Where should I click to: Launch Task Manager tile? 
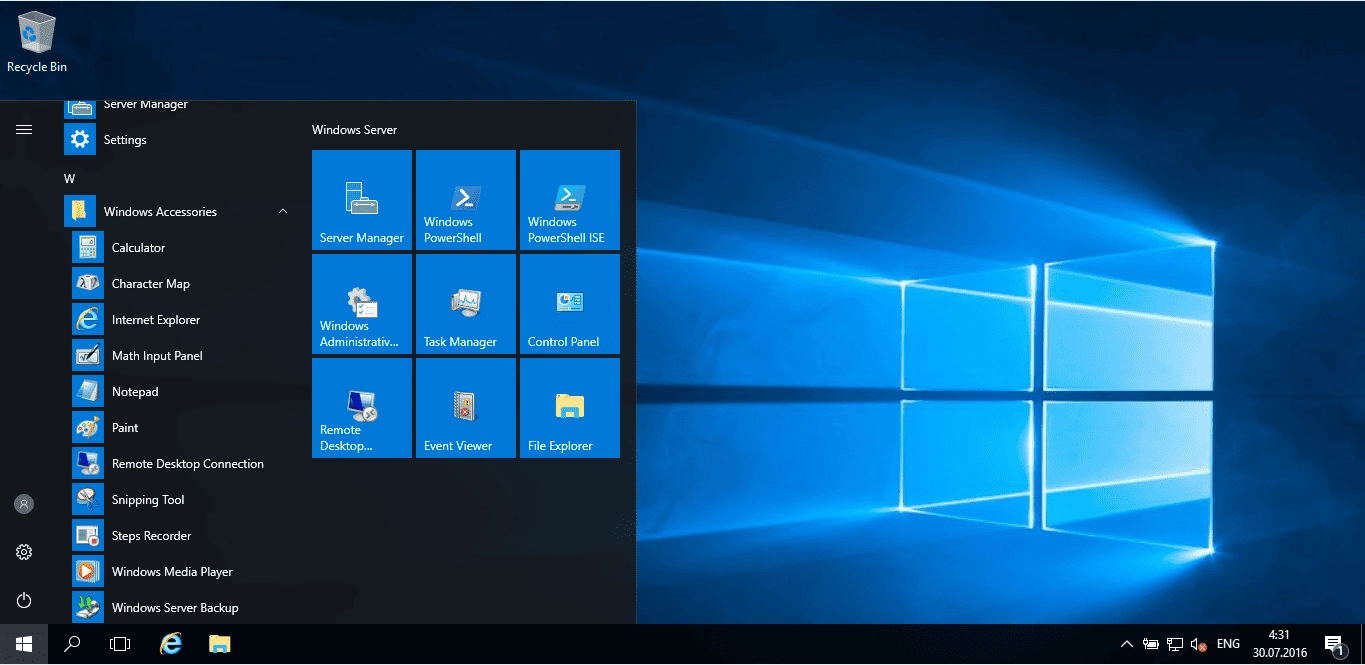click(466, 304)
